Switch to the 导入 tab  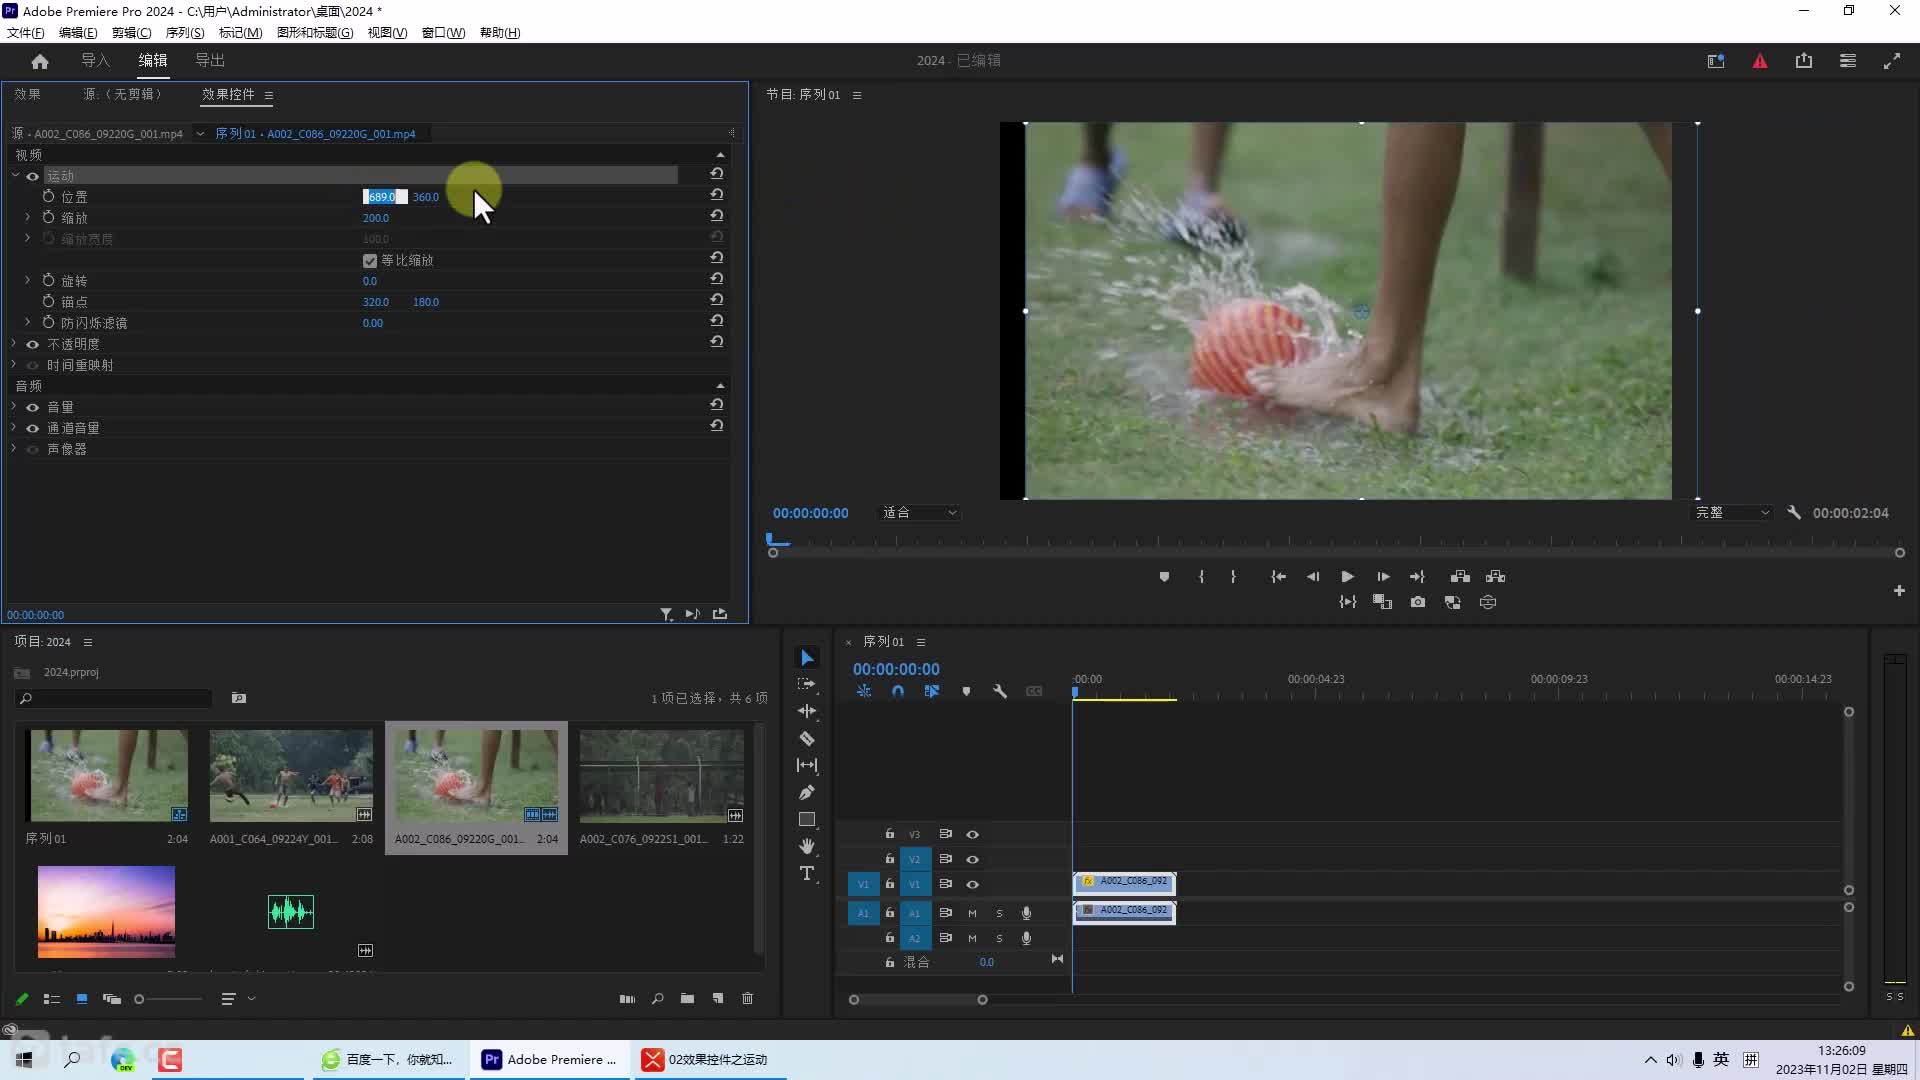pos(95,61)
